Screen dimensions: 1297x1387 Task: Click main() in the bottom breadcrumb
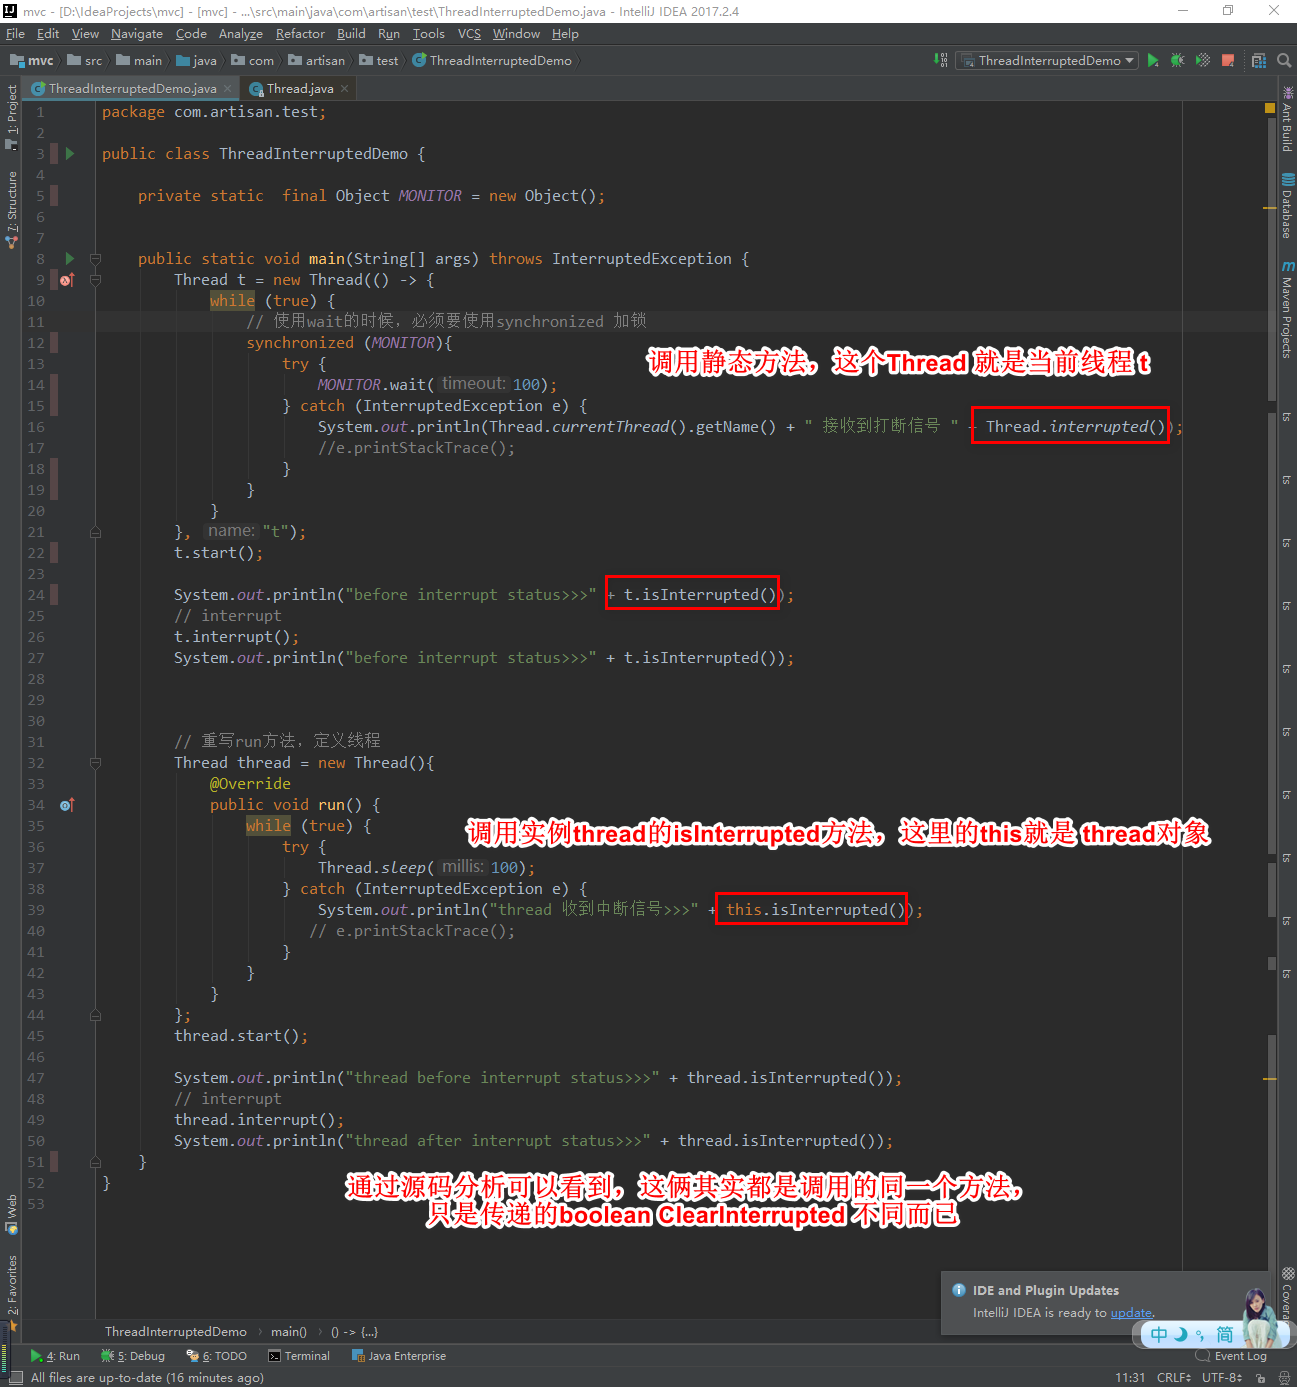(x=289, y=1331)
